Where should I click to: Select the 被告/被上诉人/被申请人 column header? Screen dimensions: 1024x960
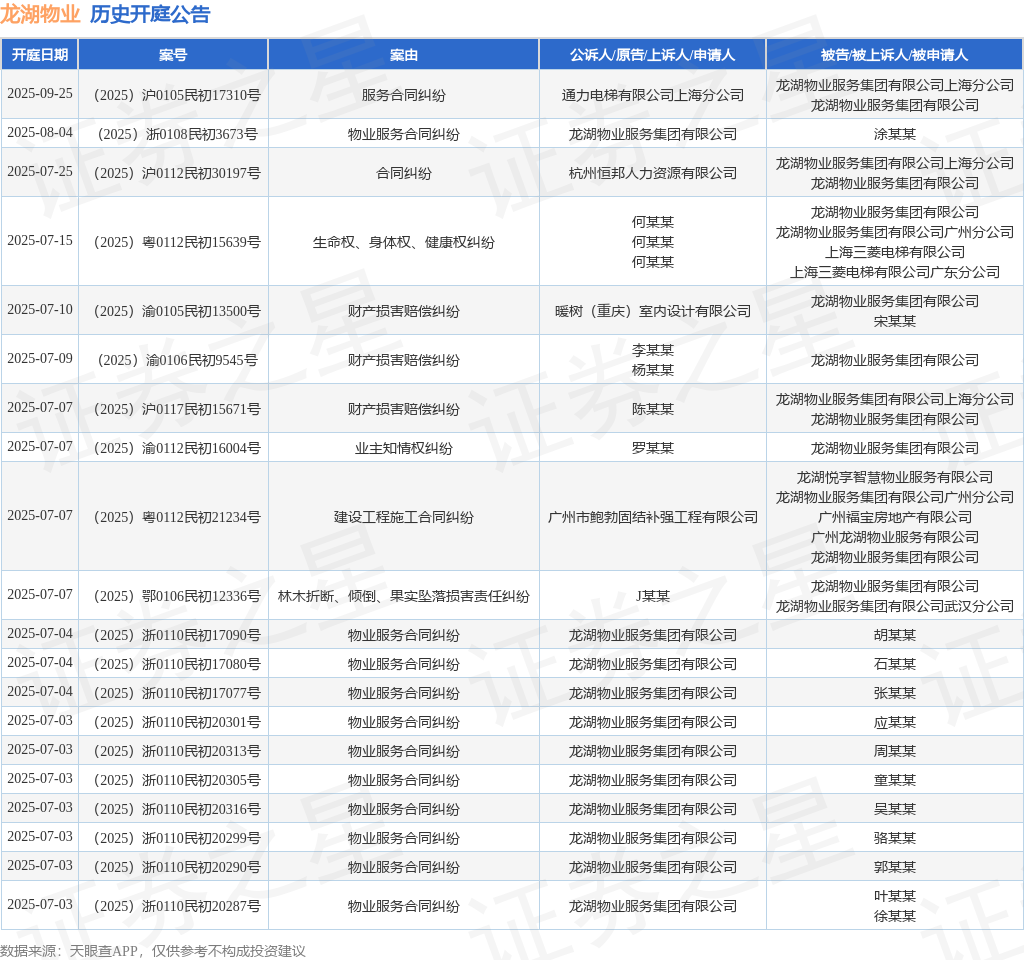tap(895, 55)
